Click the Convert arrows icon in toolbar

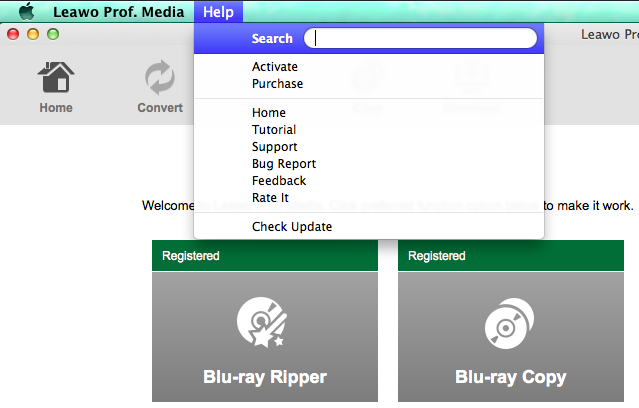click(x=160, y=77)
